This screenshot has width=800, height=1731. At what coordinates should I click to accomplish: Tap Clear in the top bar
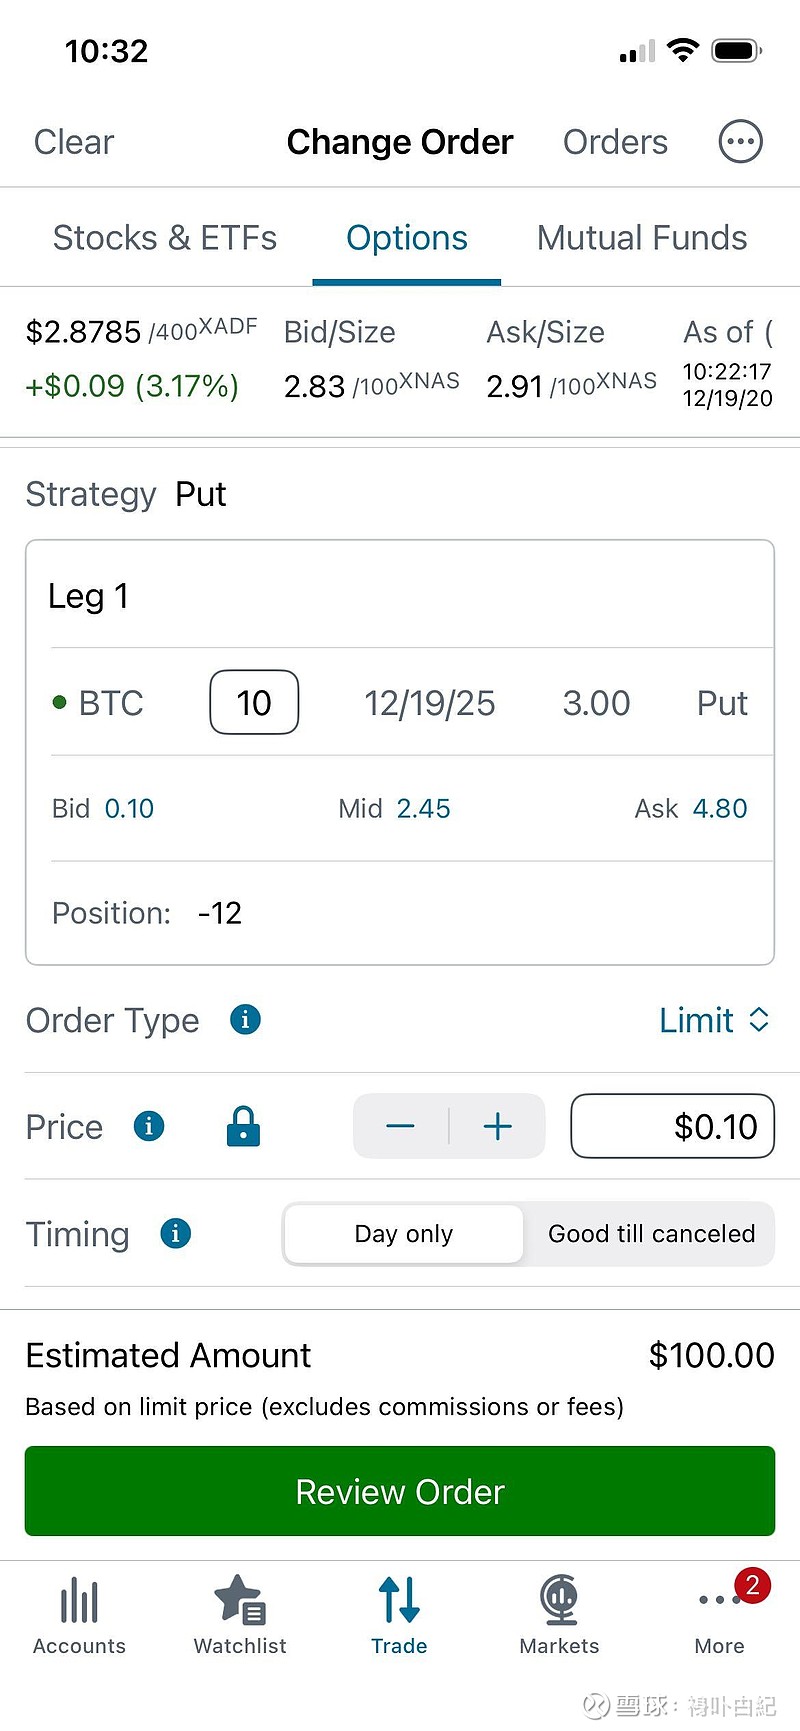coord(74,142)
